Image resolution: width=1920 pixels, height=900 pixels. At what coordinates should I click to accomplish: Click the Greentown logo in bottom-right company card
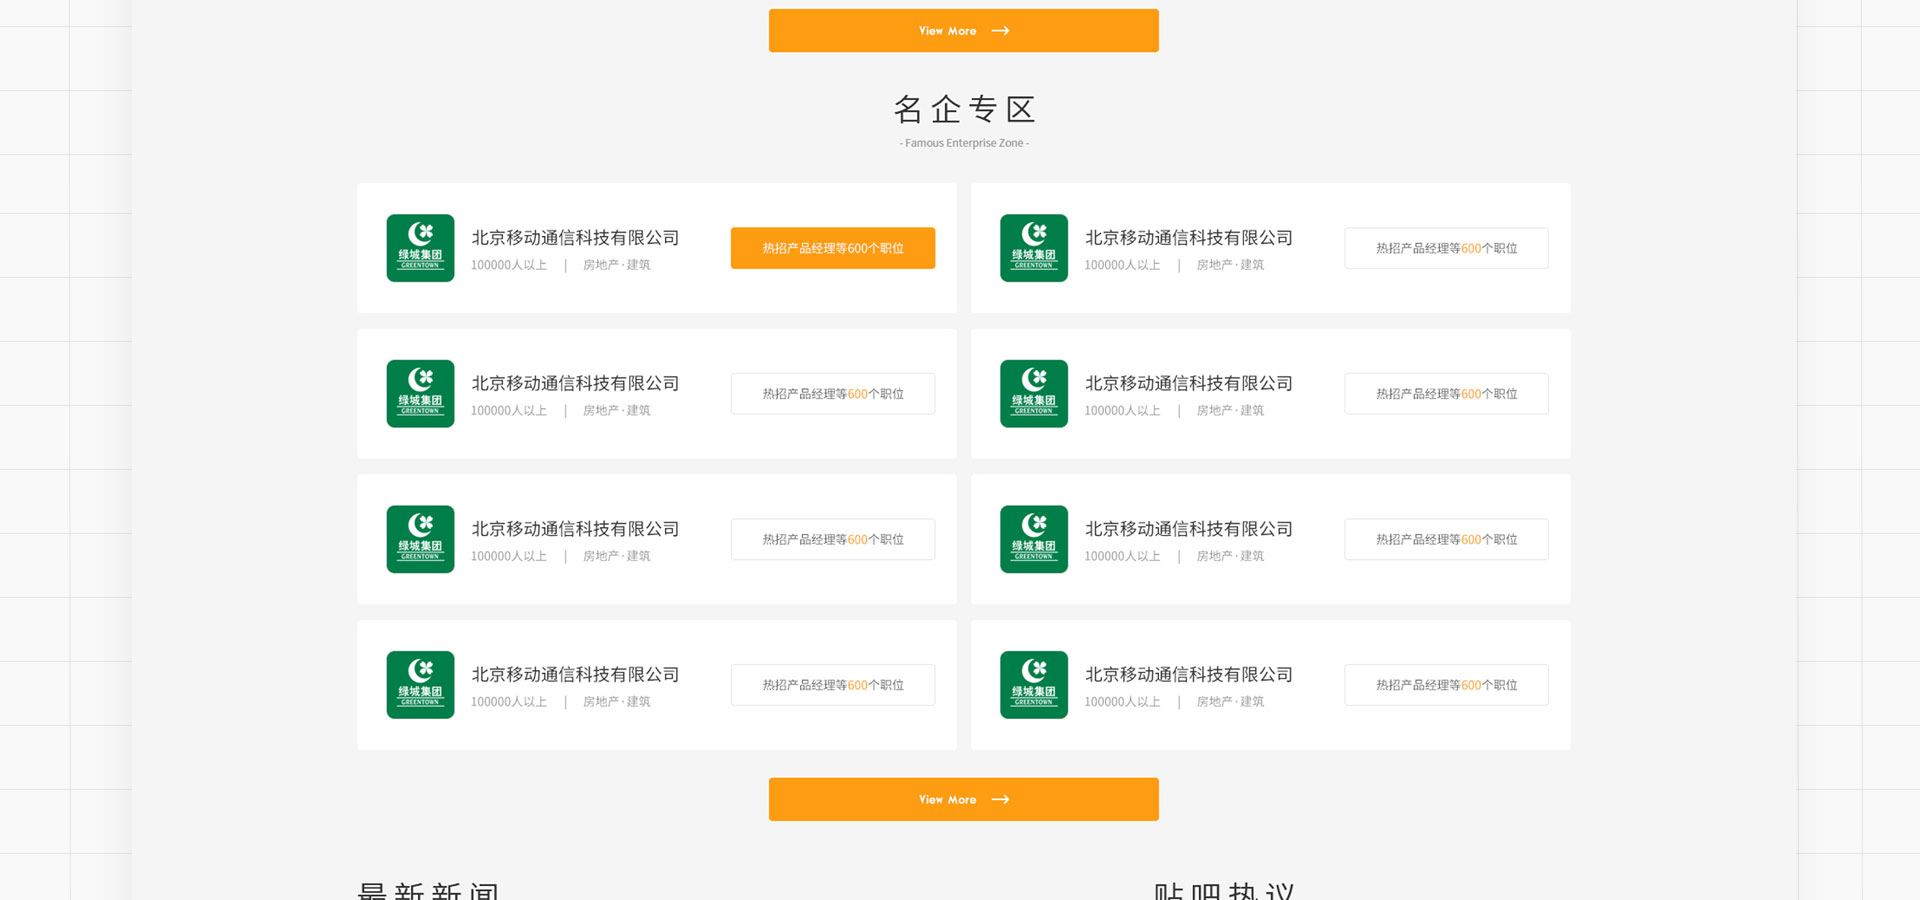click(x=1033, y=685)
